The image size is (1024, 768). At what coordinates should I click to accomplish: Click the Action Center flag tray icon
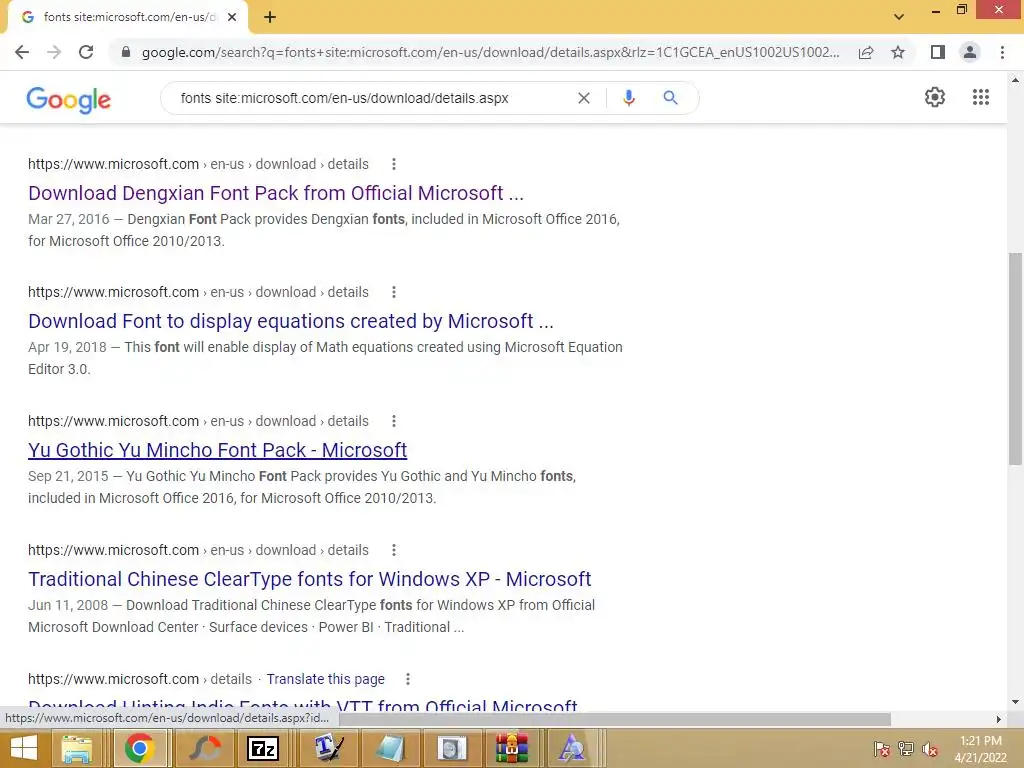click(x=881, y=749)
